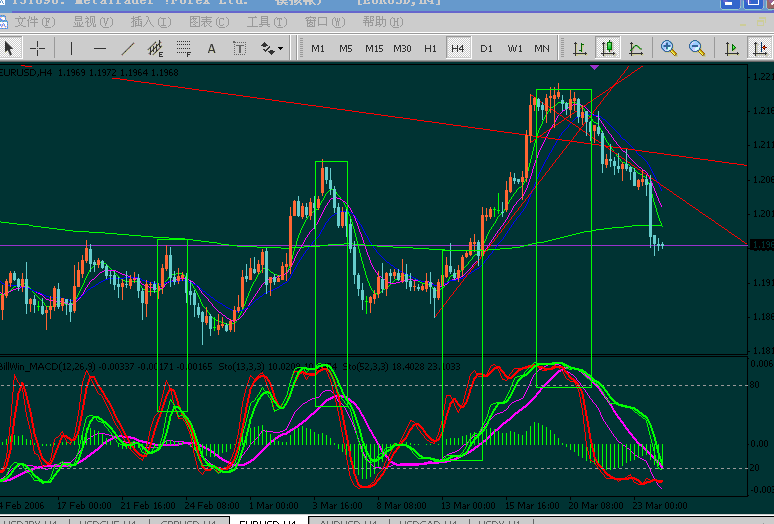Image resolution: width=774 pixels, height=524 pixels.
Task: Open the Arrows objects dropdown
Action: tap(272, 48)
